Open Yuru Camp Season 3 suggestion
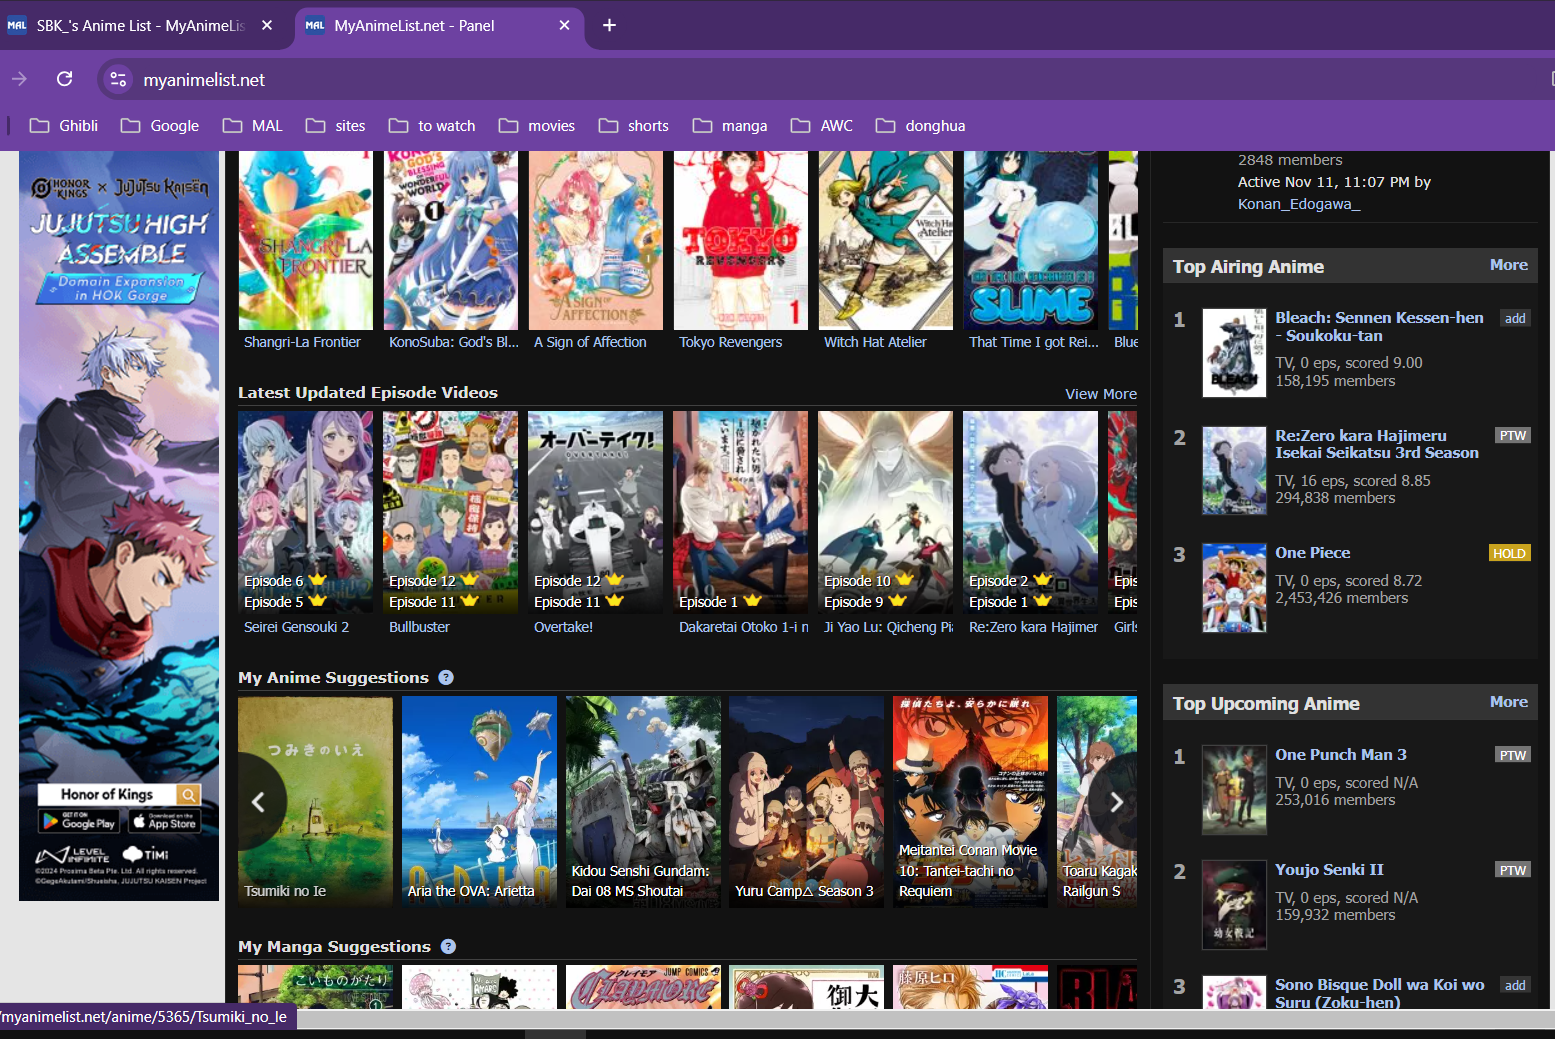This screenshot has width=1555, height=1039. 806,802
